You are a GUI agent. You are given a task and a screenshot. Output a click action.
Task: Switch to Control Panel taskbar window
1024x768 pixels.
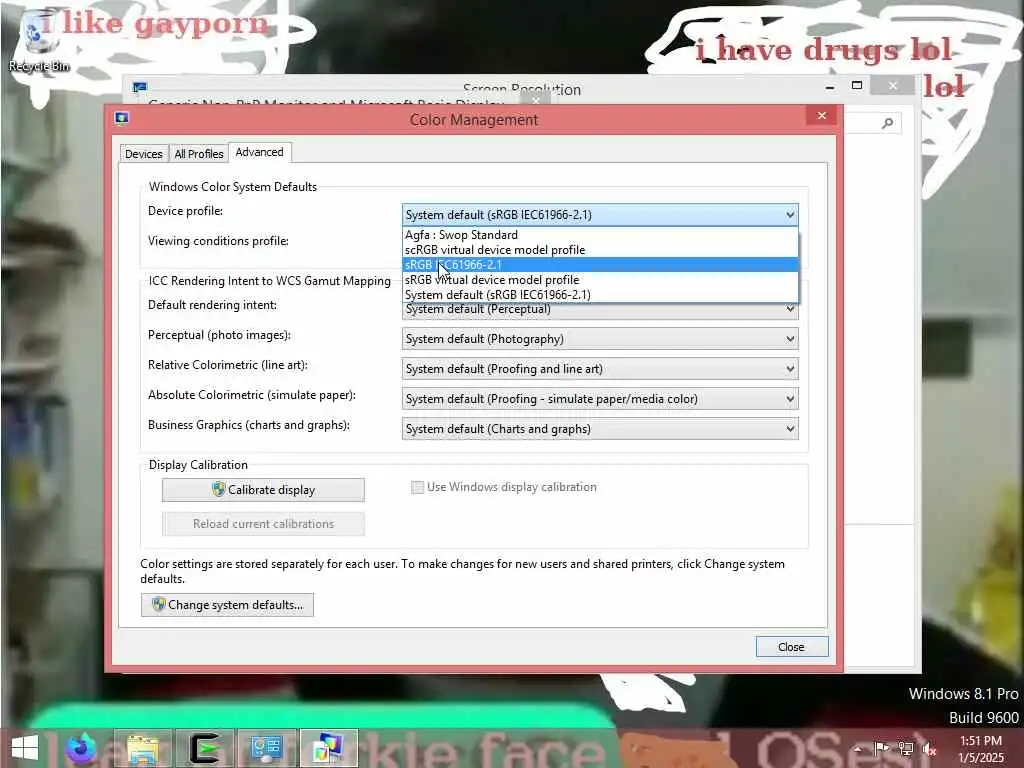(x=266, y=748)
